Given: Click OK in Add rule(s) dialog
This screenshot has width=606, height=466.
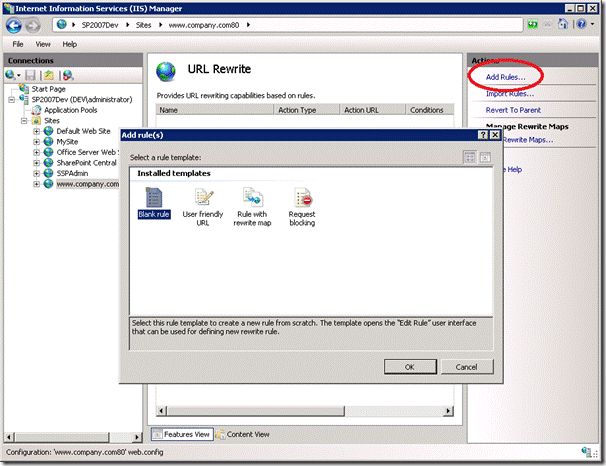Looking at the screenshot, I should pos(410,367).
